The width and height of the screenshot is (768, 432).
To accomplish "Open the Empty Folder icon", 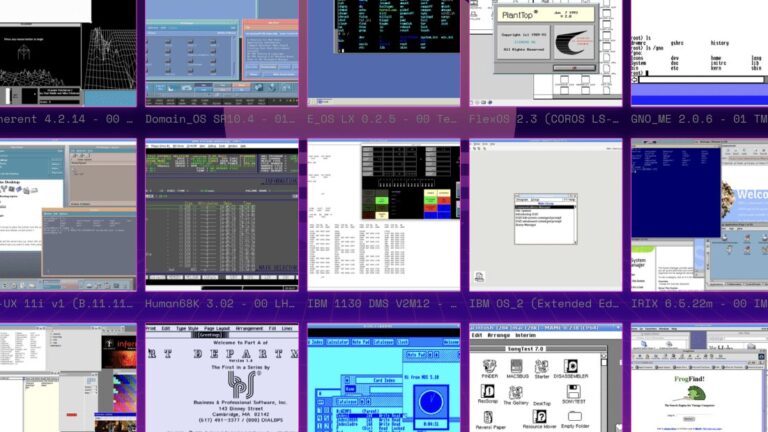I will point(575,419).
